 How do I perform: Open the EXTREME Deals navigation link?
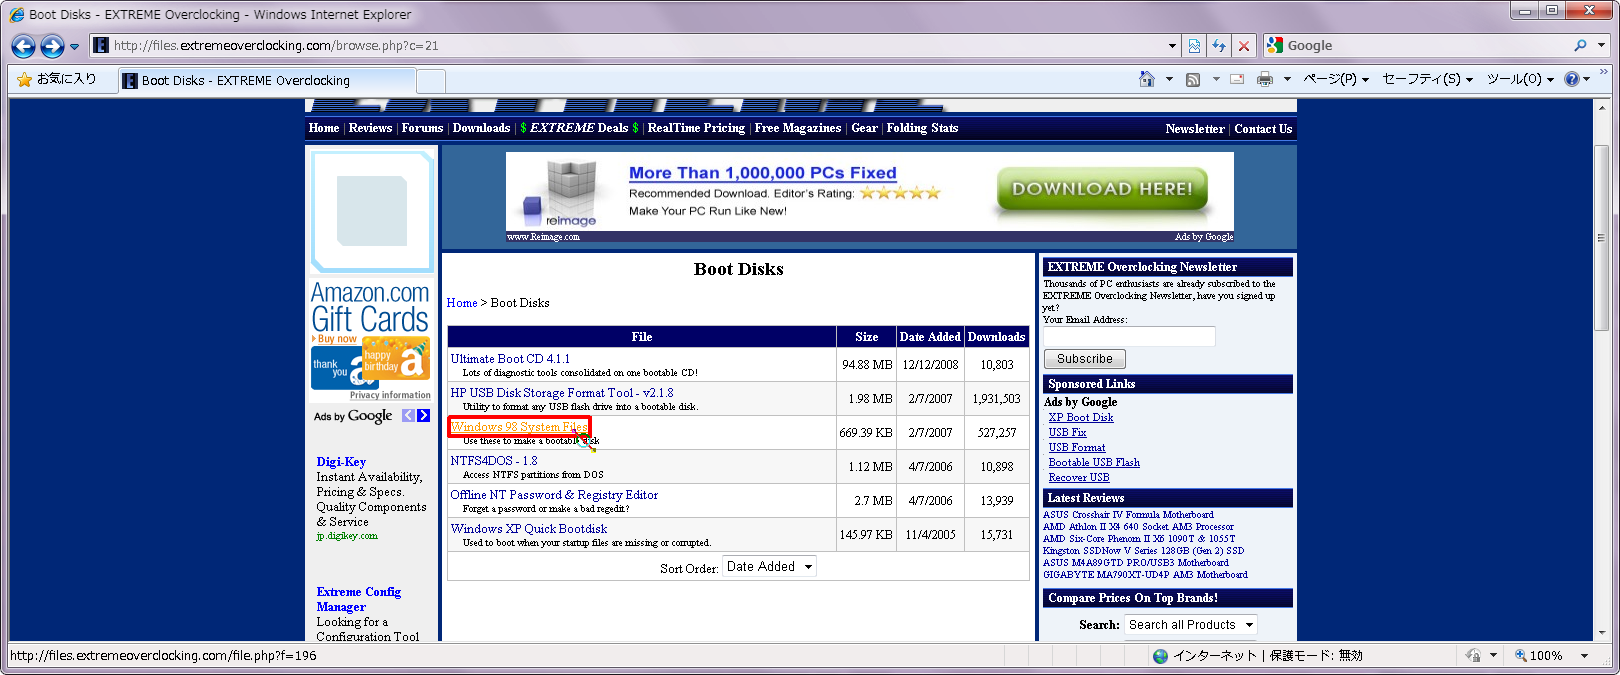(x=579, y=128)
